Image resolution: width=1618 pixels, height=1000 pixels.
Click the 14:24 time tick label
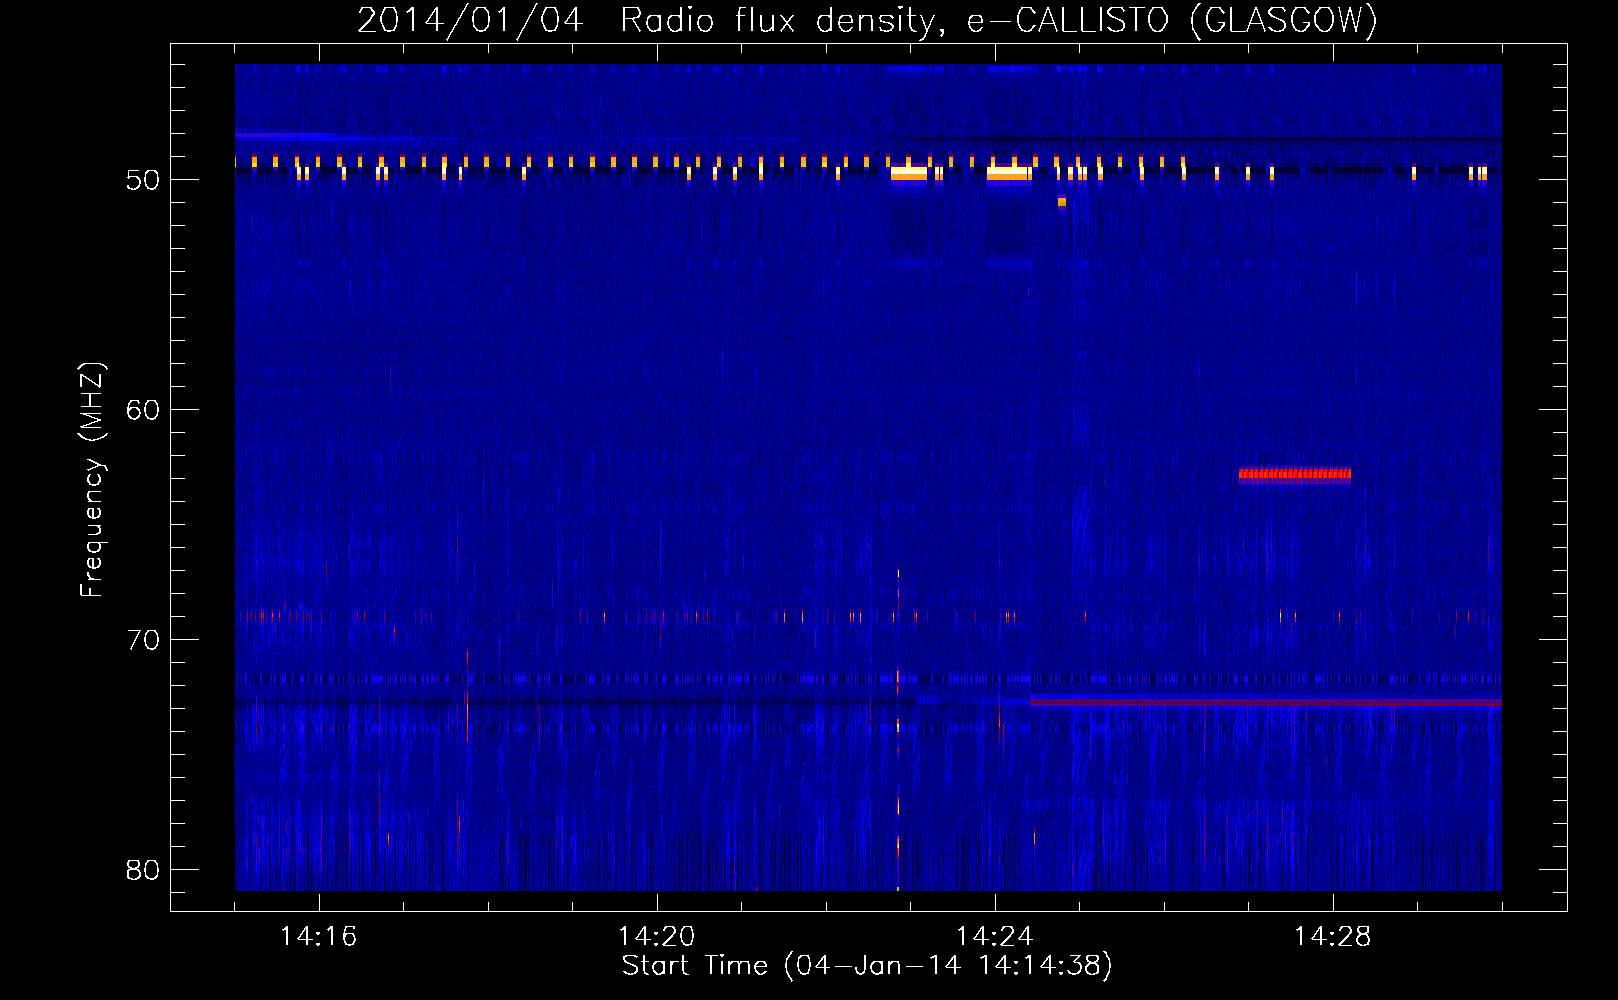point(994,936)
